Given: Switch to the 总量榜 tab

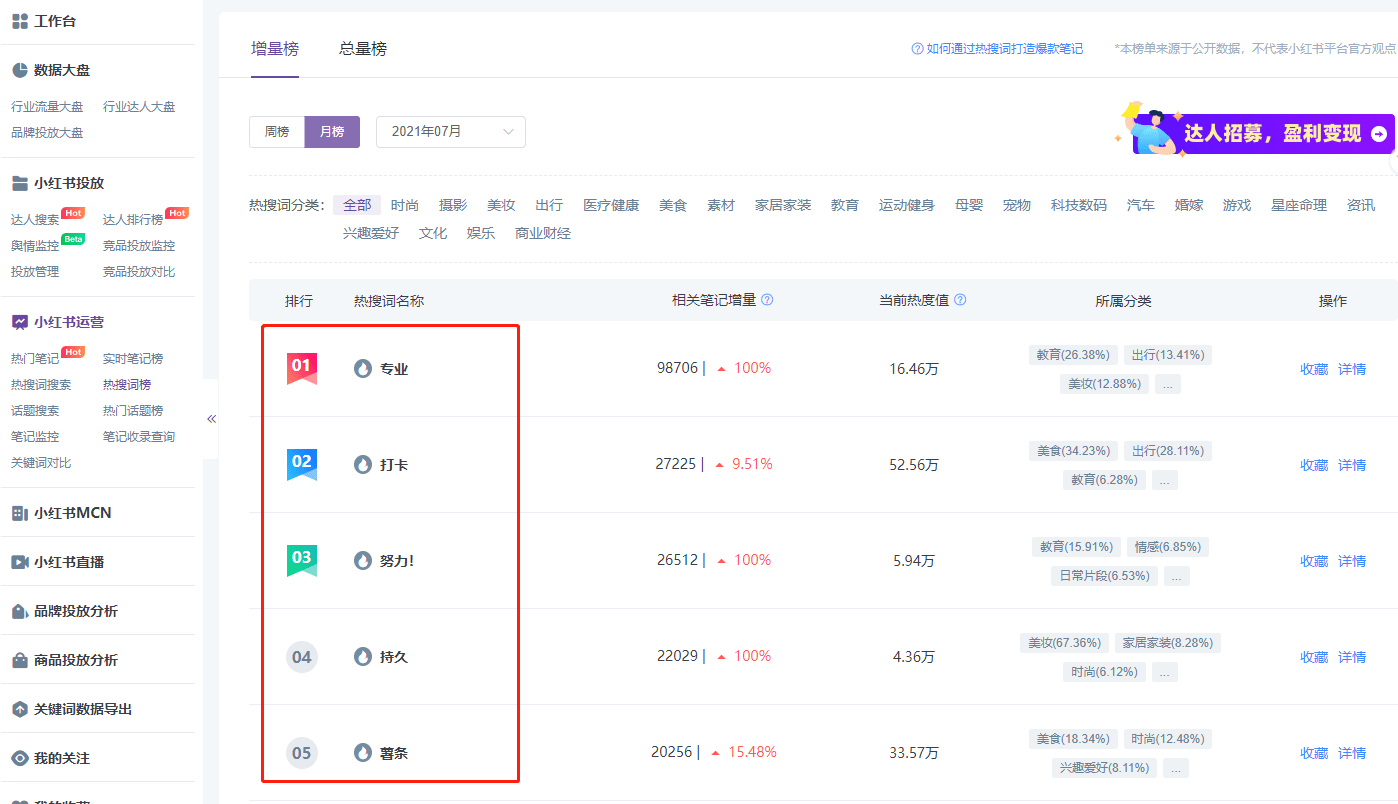Looking at the screenshot, I should point(363,49).
